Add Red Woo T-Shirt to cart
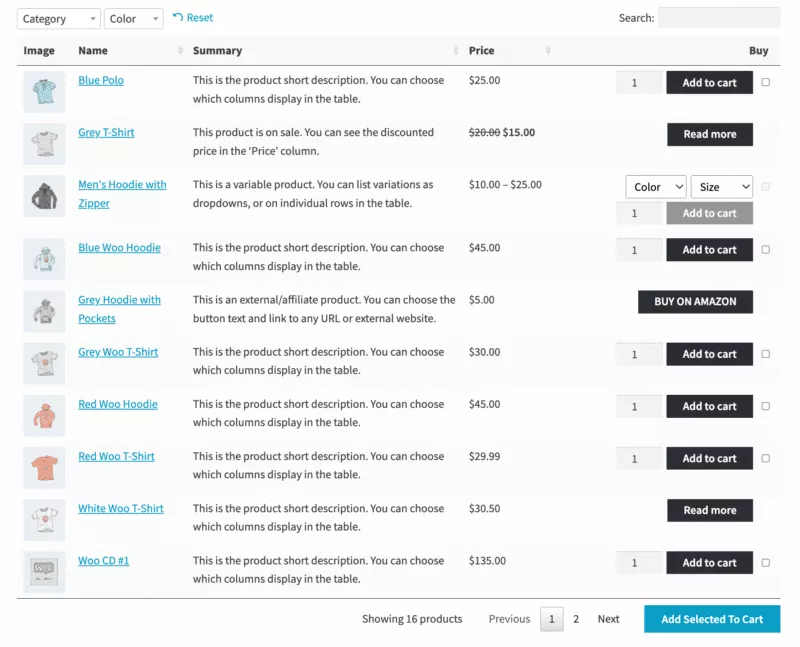Viewport: 800px width, 647px height. (710, 458)
